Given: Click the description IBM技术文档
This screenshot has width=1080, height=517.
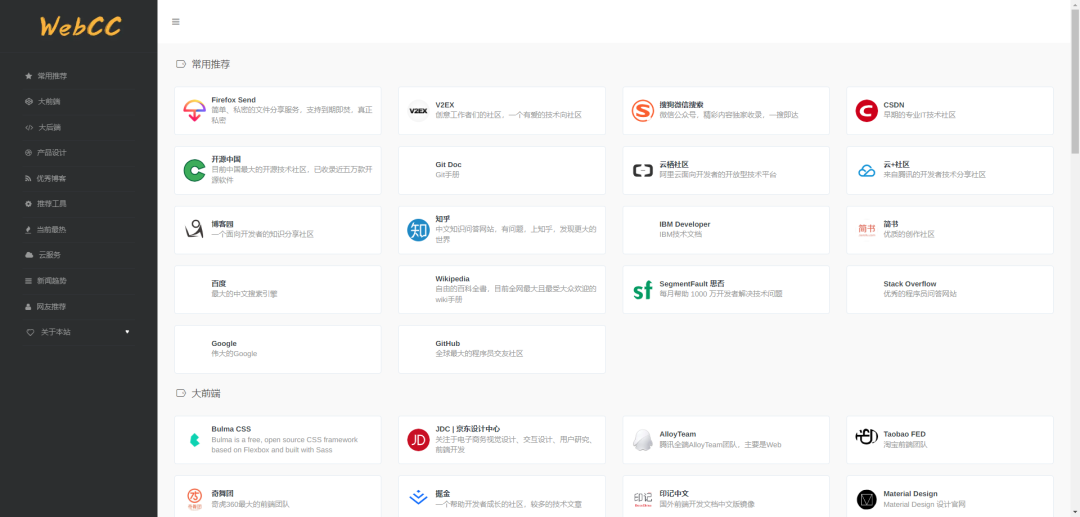Looking at the screenshot, I should (681, 234).
